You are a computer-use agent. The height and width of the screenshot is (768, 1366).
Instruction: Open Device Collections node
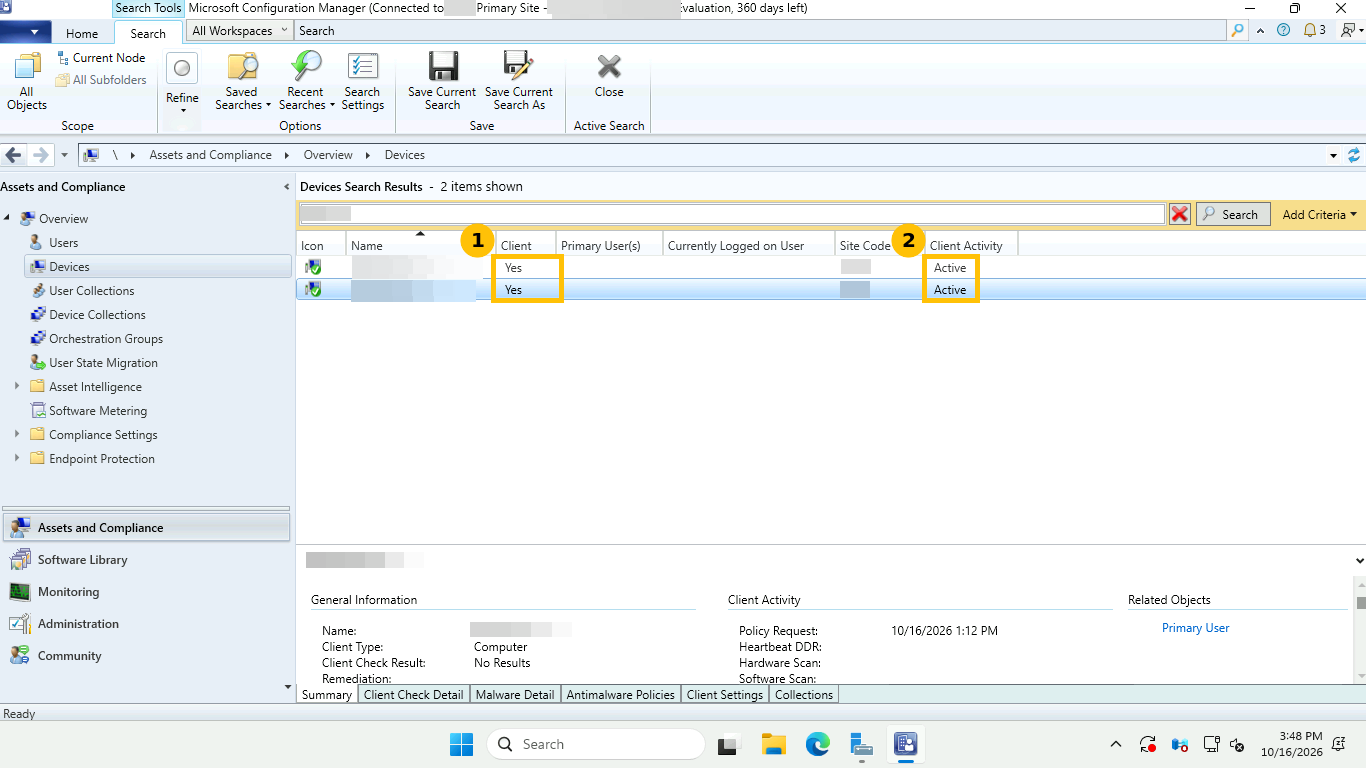tap(97, 315)
